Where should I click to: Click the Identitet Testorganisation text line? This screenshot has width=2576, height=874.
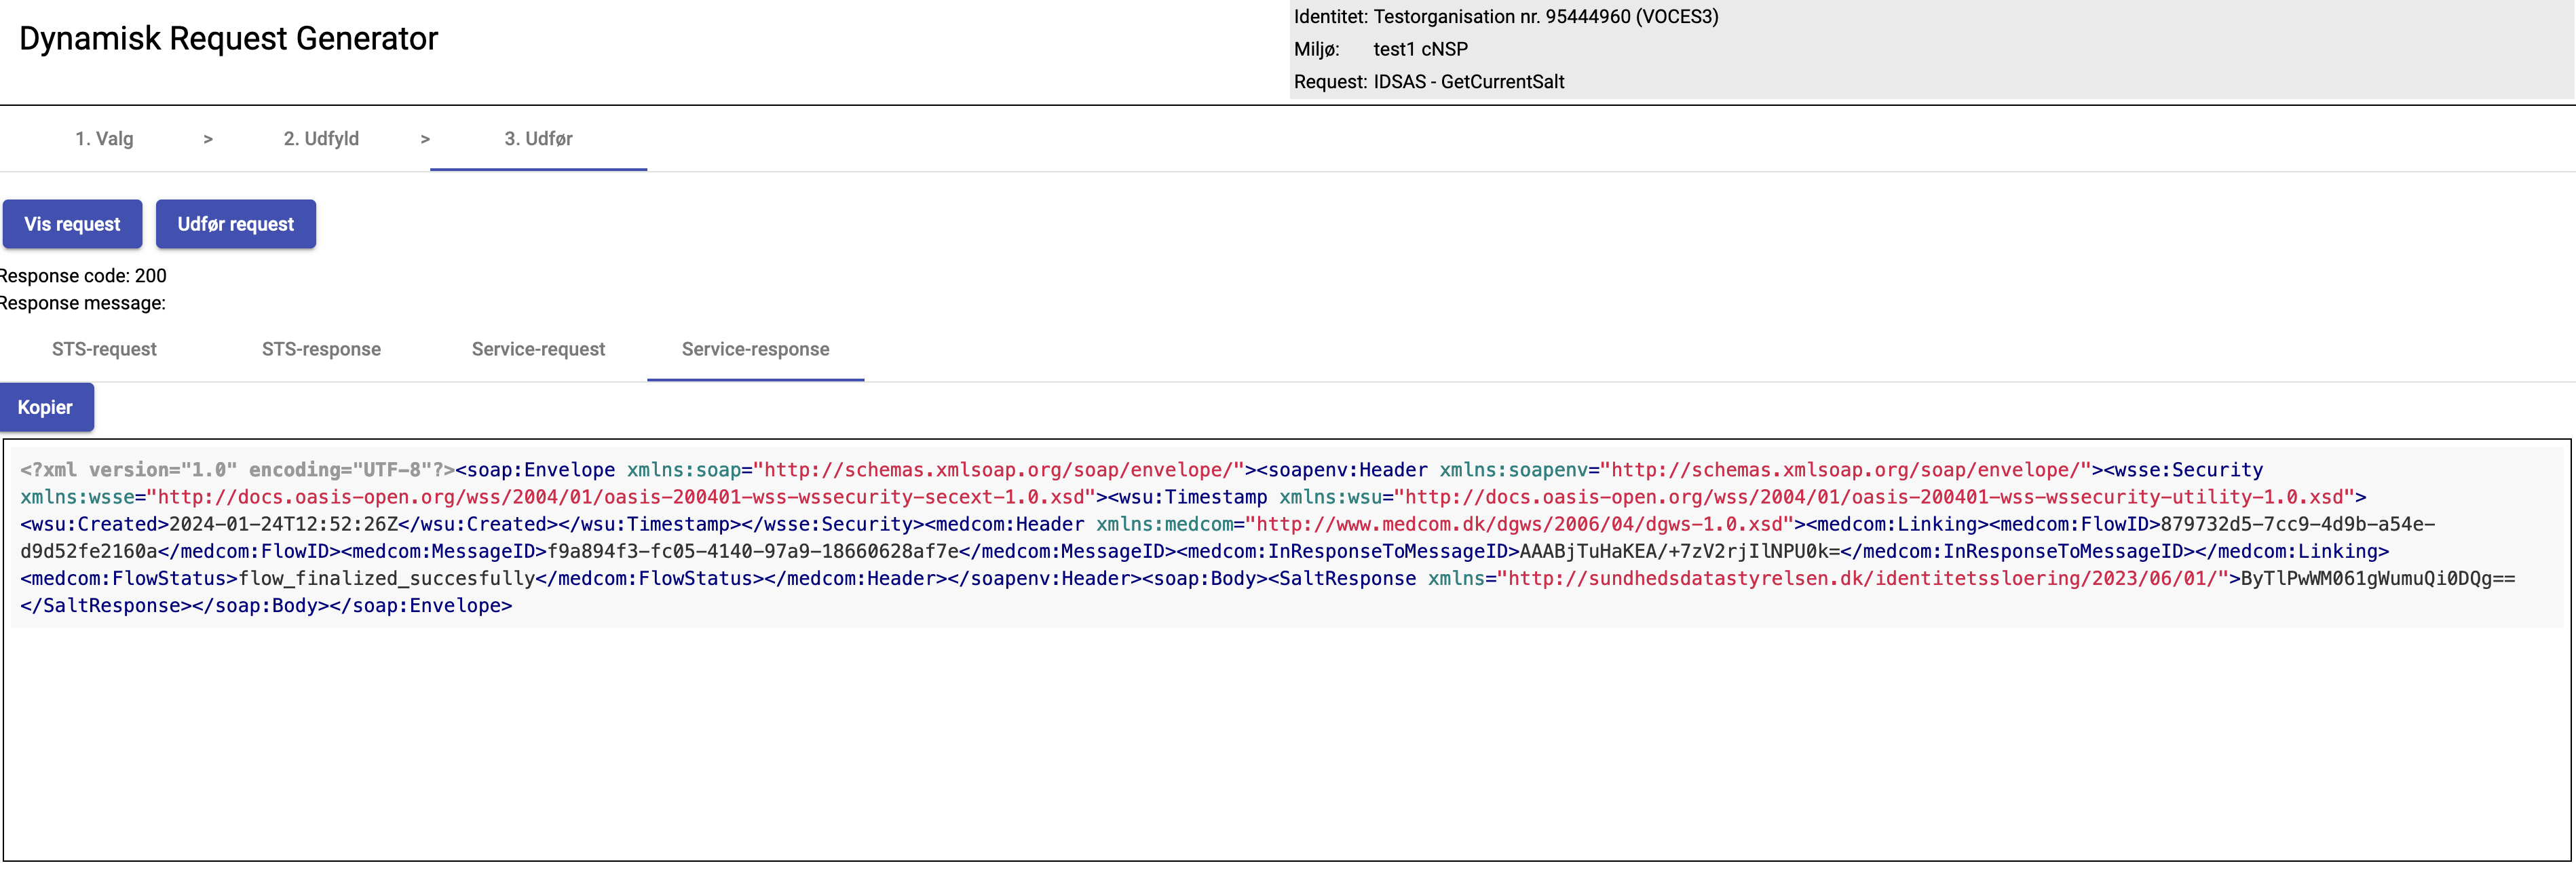[1505, 17]
